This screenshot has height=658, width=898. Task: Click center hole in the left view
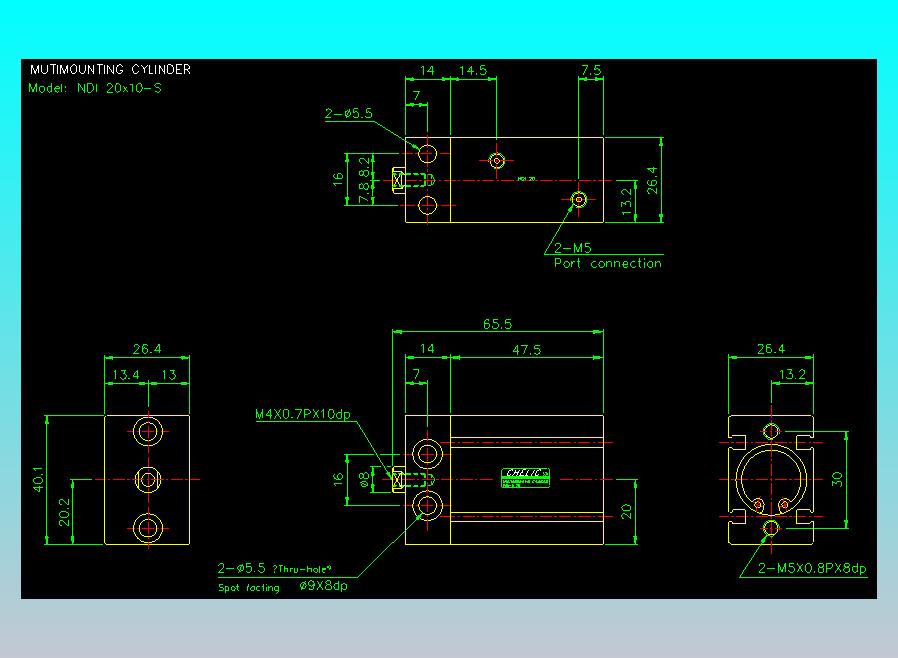pyautogui.click(x=148, y=480)
